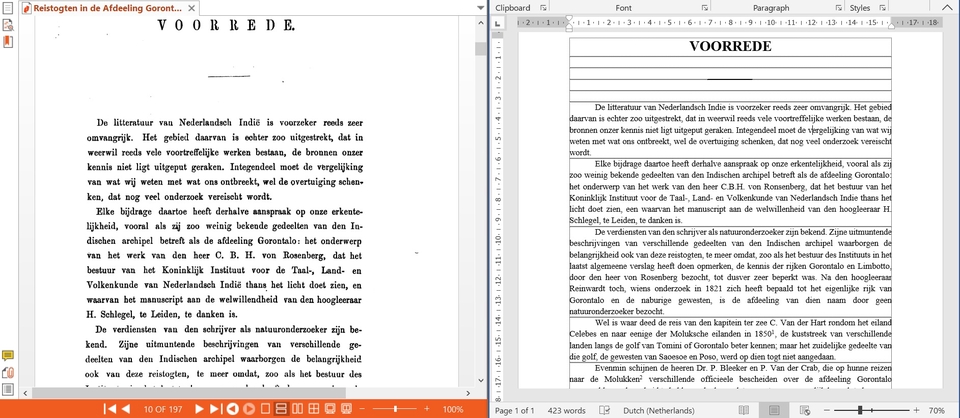The image size is (960, 418).
Task: Switch to continuous facing pages view
Action: [313, 409]
